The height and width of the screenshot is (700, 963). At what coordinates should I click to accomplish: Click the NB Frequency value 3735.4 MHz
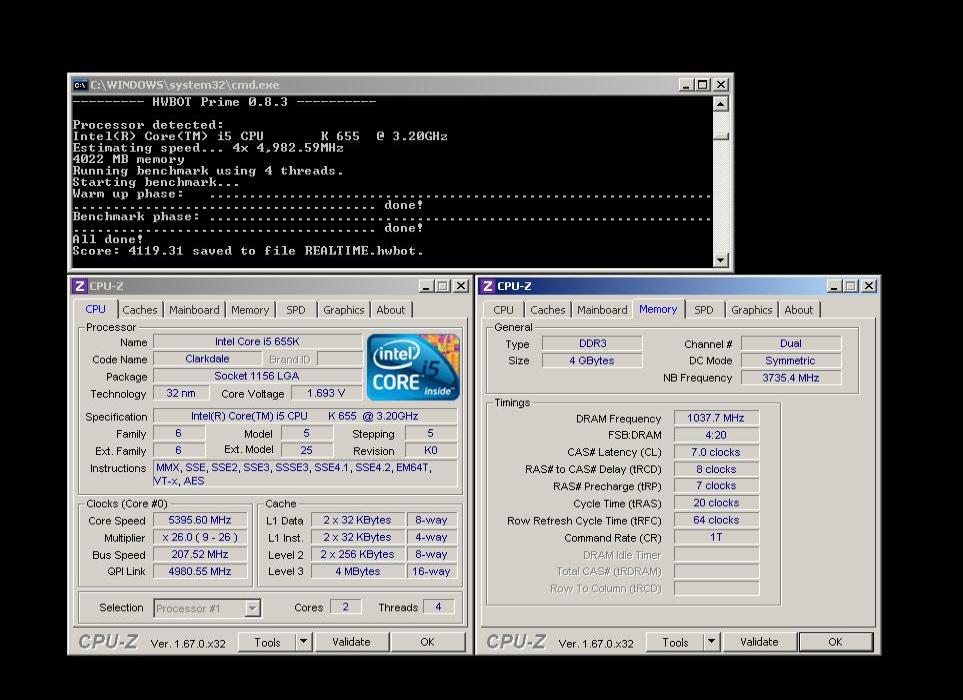pos(790,378)
